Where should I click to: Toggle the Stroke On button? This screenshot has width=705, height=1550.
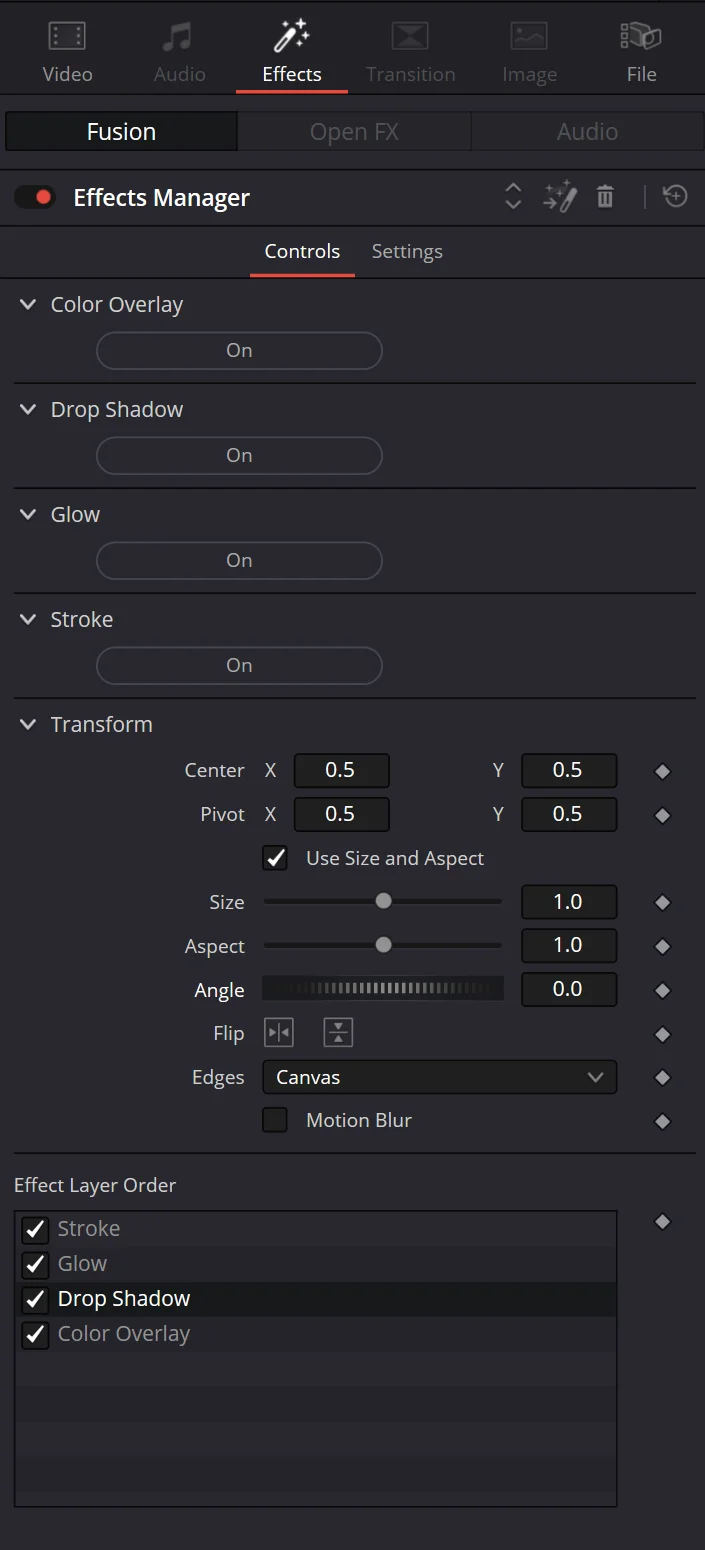tap(239, 666)
